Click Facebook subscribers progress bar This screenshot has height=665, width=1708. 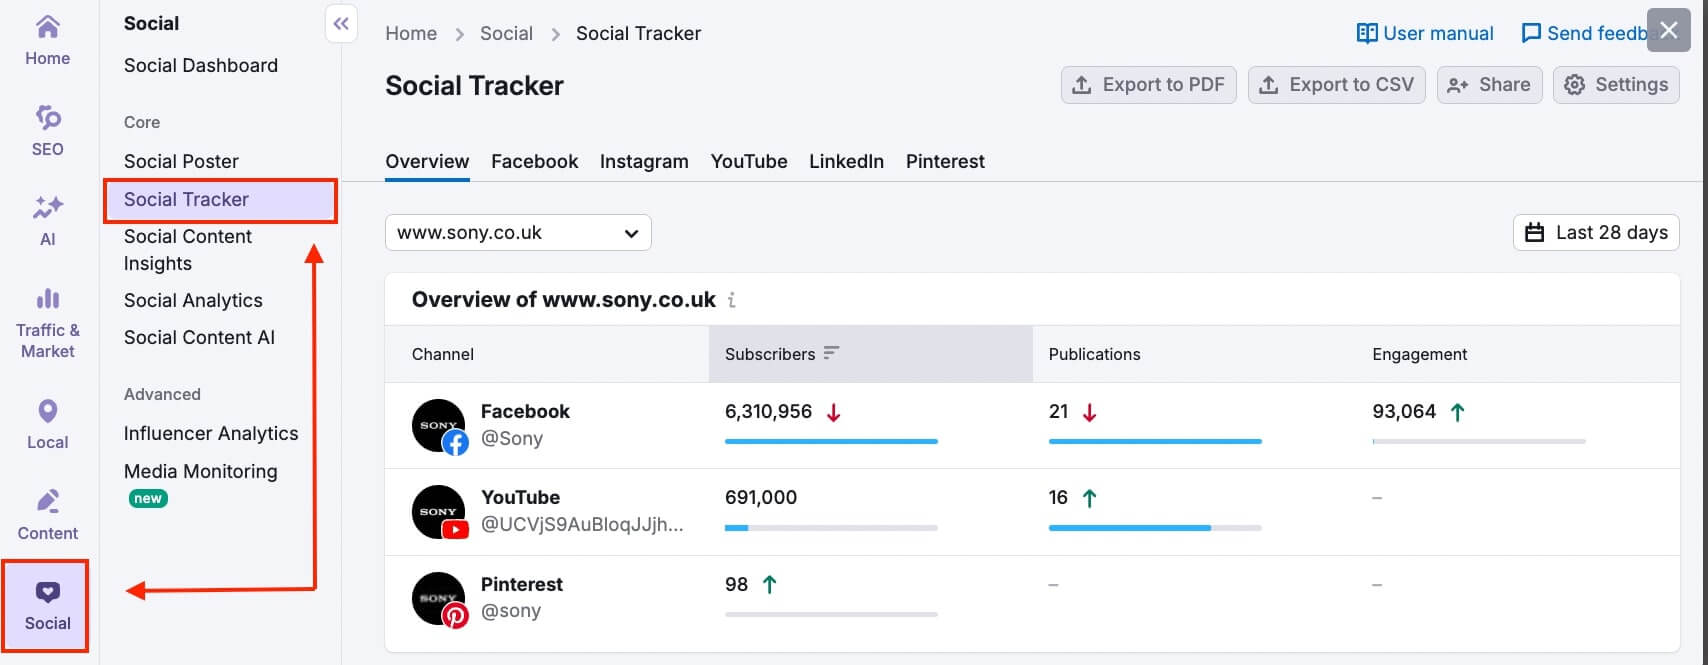831,441
